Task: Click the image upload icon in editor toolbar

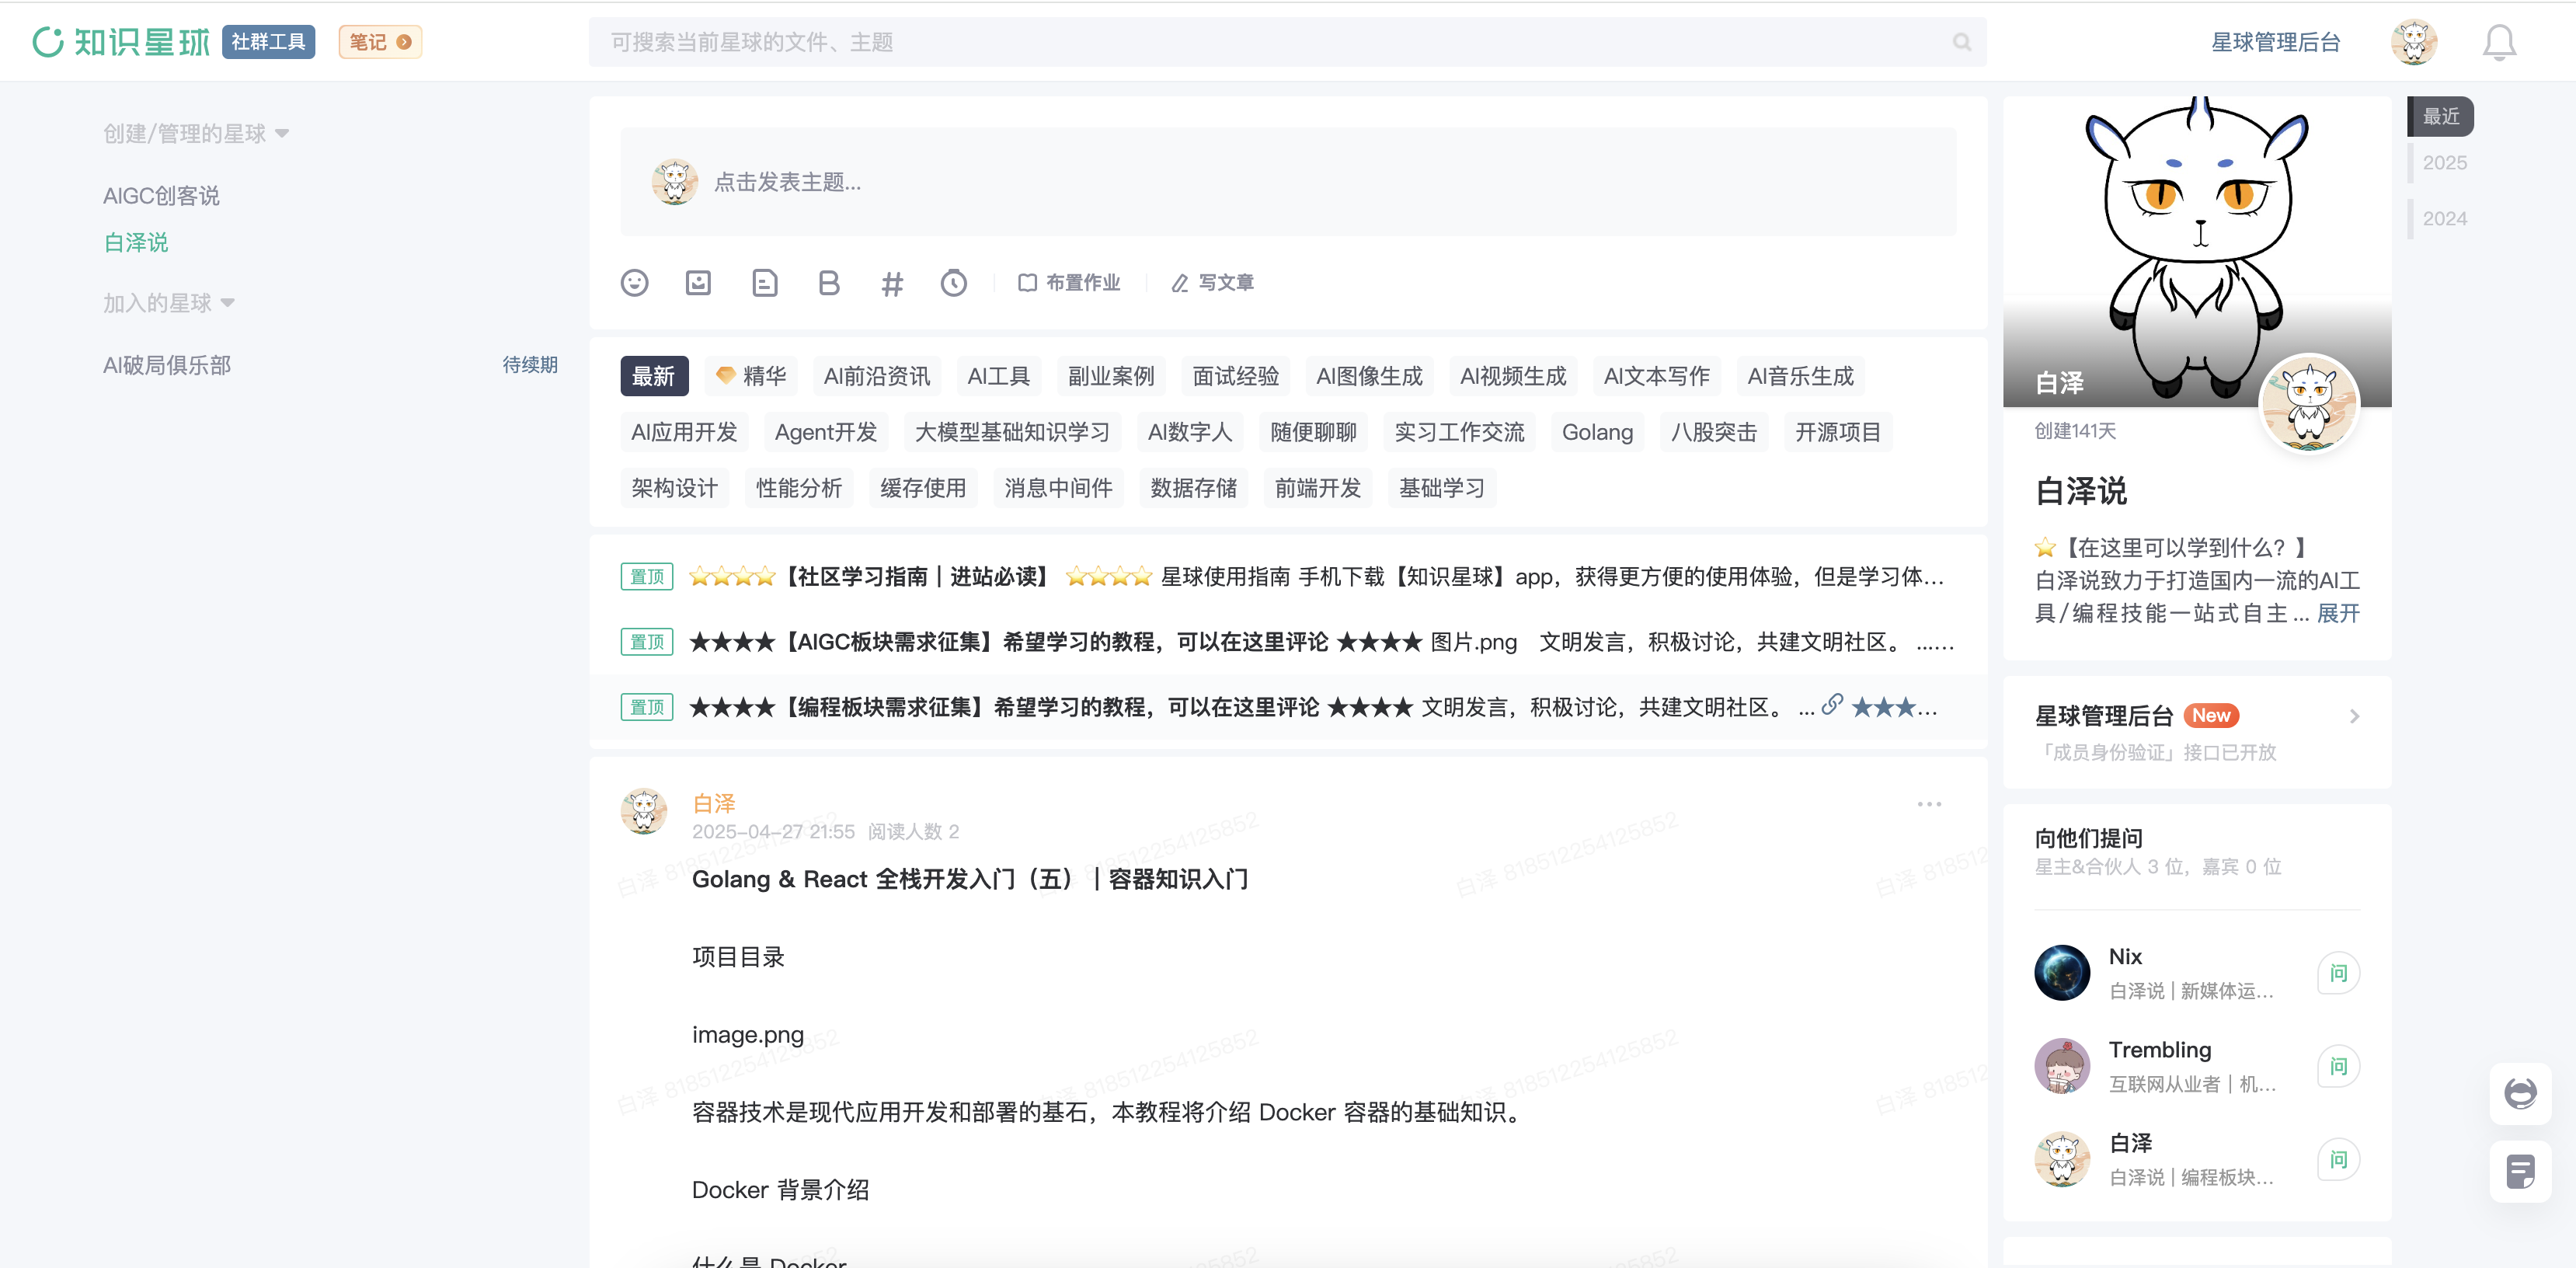Action: pos(698,283)
